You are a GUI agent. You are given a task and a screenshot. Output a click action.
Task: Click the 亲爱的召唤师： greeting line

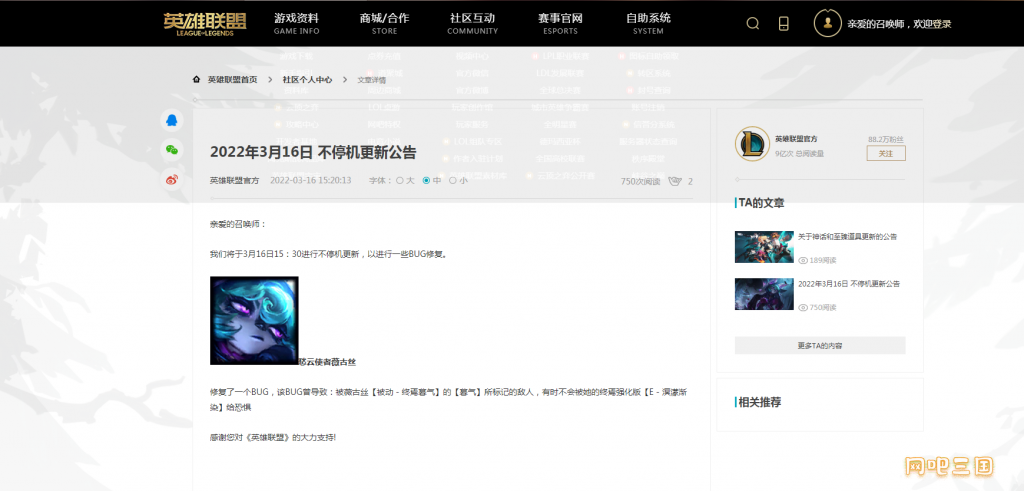point(238,224)
